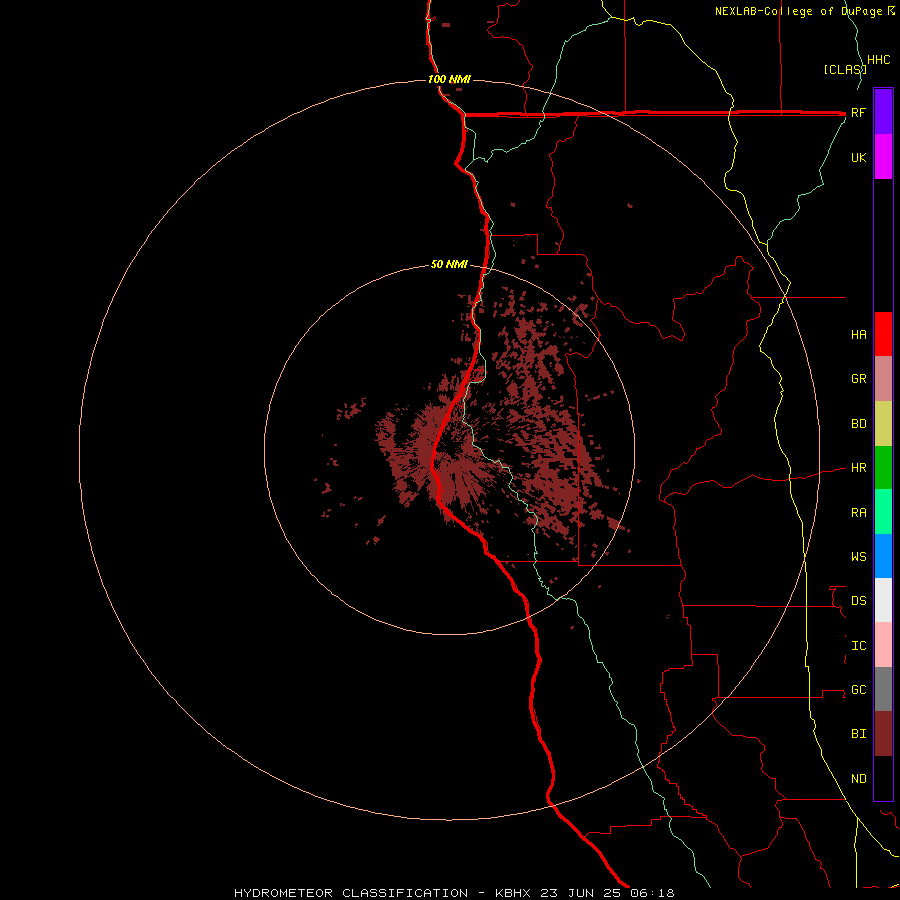Click the RF purple legend swatch

tap(883, 112)
